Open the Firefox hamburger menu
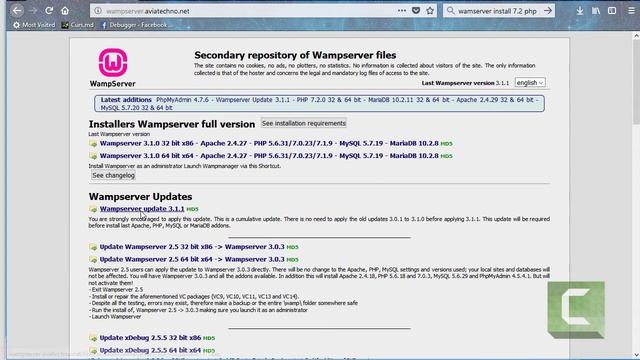Viewport: 640px width, 360px height. (631, 11)
